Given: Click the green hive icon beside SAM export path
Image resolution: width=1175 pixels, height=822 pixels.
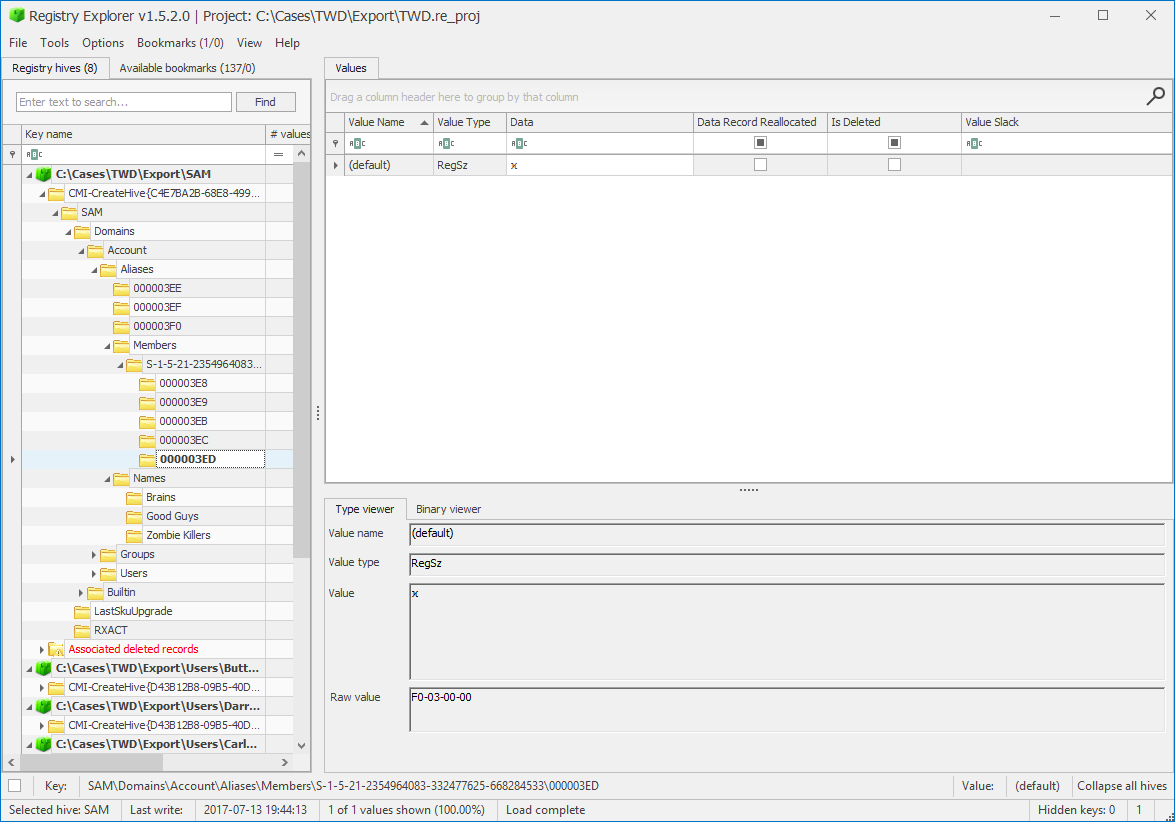Looking at the screenshot, I should (x=44, y=173).
